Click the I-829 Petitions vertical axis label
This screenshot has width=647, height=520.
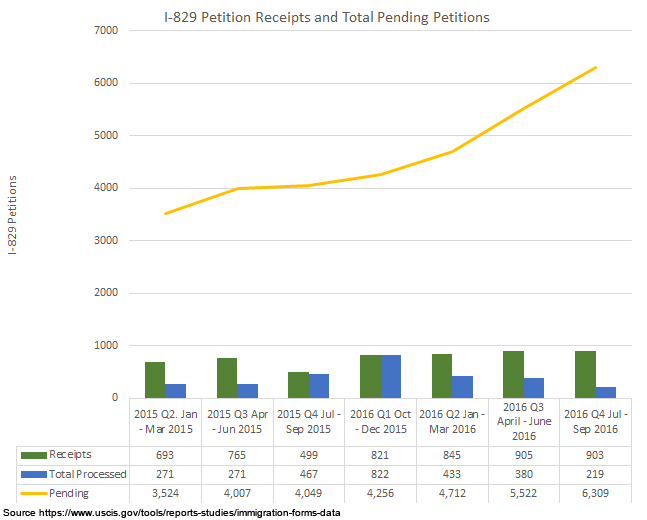(x=13, y=214)
